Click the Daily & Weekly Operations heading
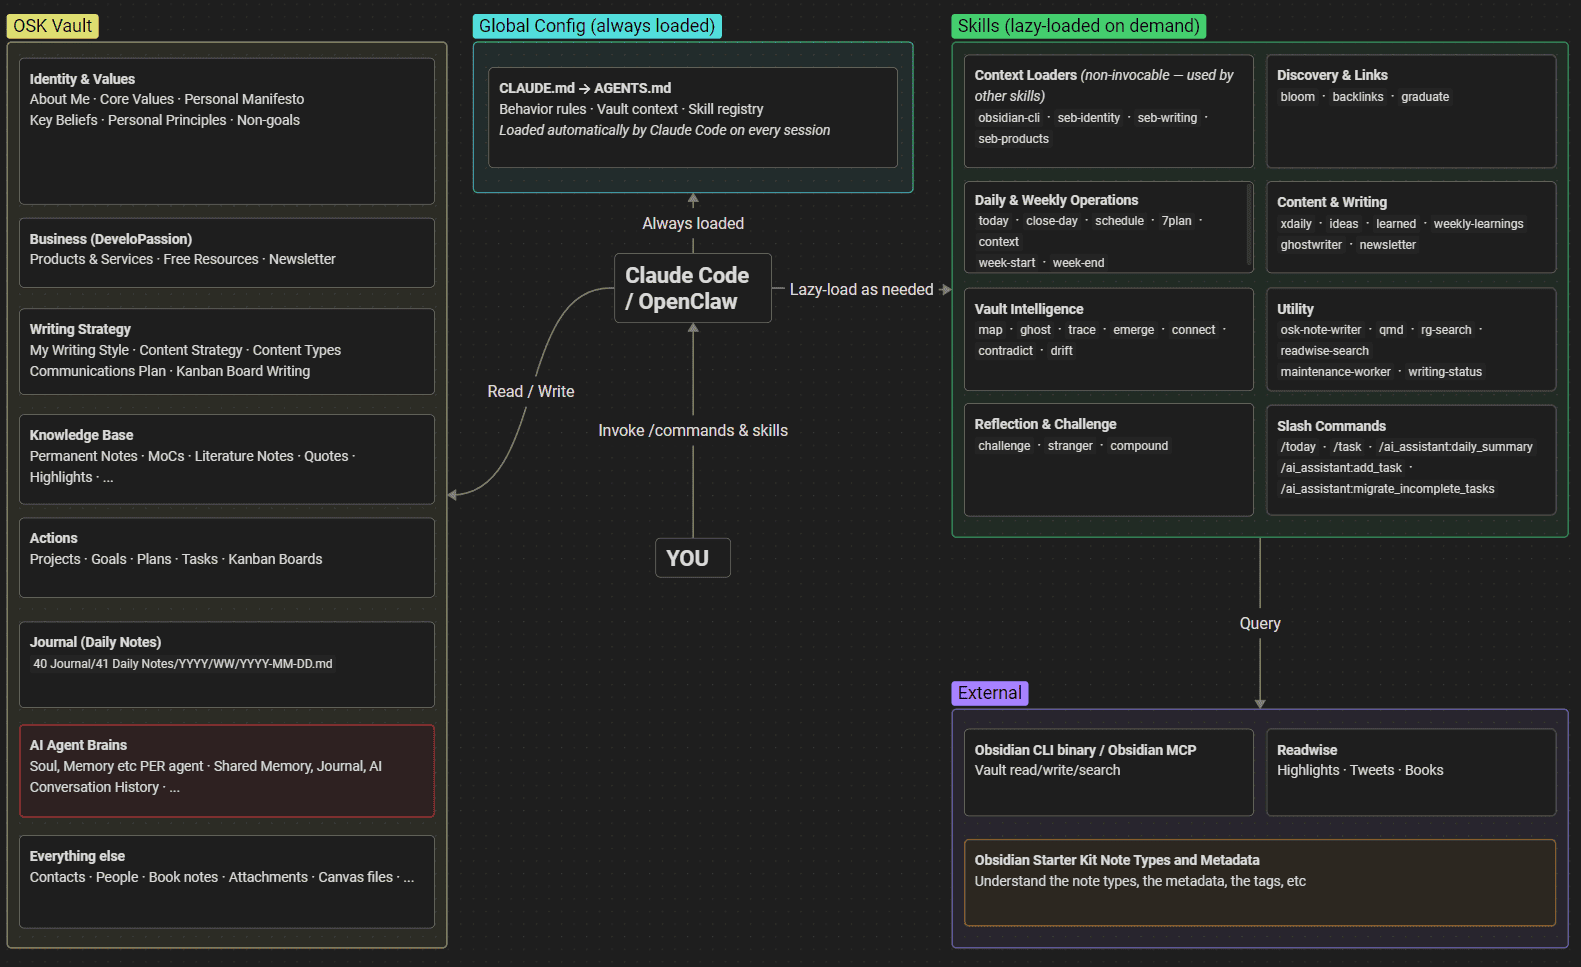The width and height of the screenshot is (1581, 967). click(1056, 200)
